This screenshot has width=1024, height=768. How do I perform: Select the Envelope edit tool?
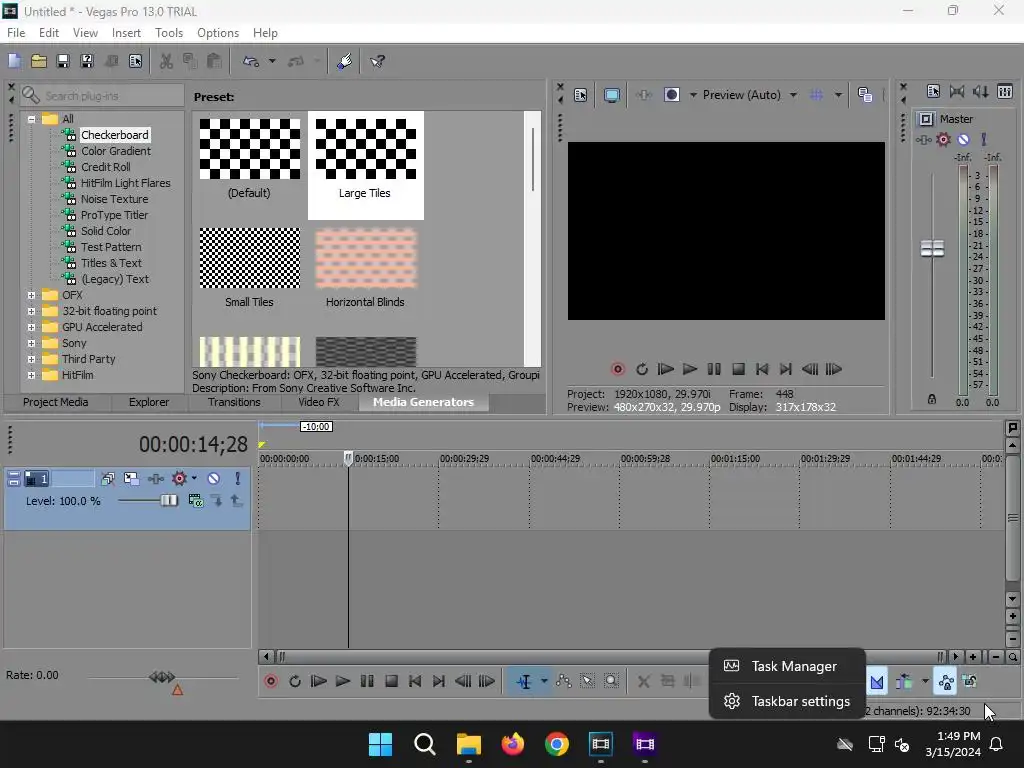[x=564, y=681]
